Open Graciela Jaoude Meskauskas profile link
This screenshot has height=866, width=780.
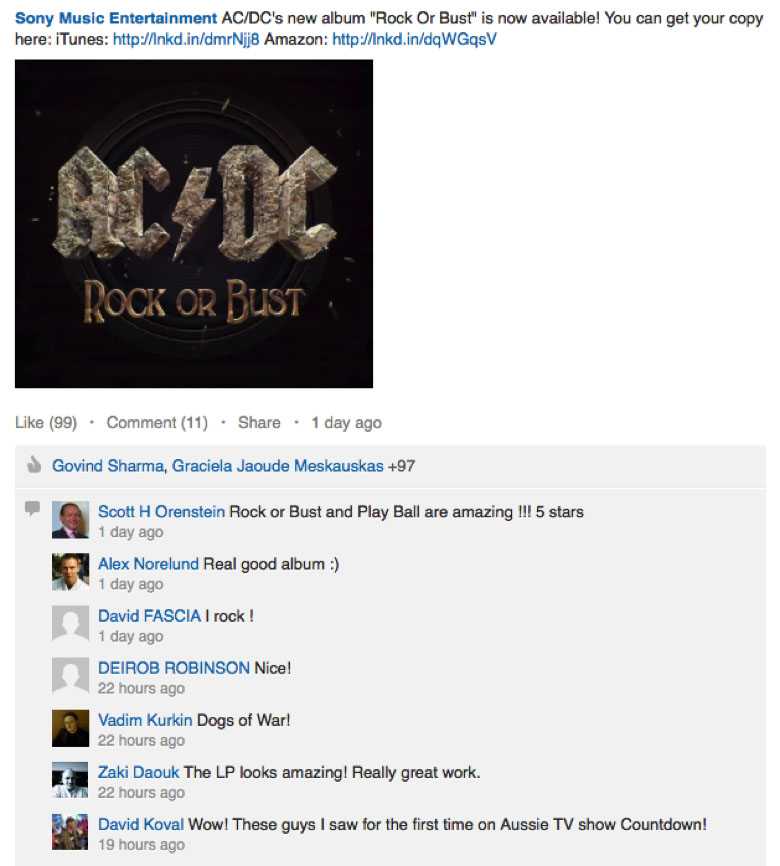coord(278,466)
